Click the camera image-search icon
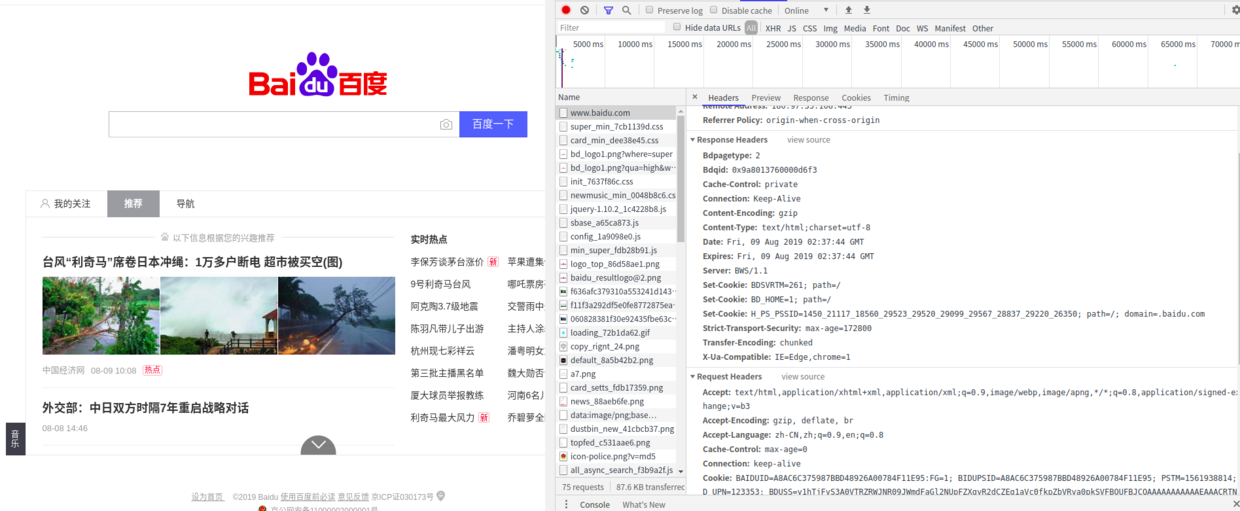Screen dimensions: 1240x511 pyautogui.click(x=446, y=124)
